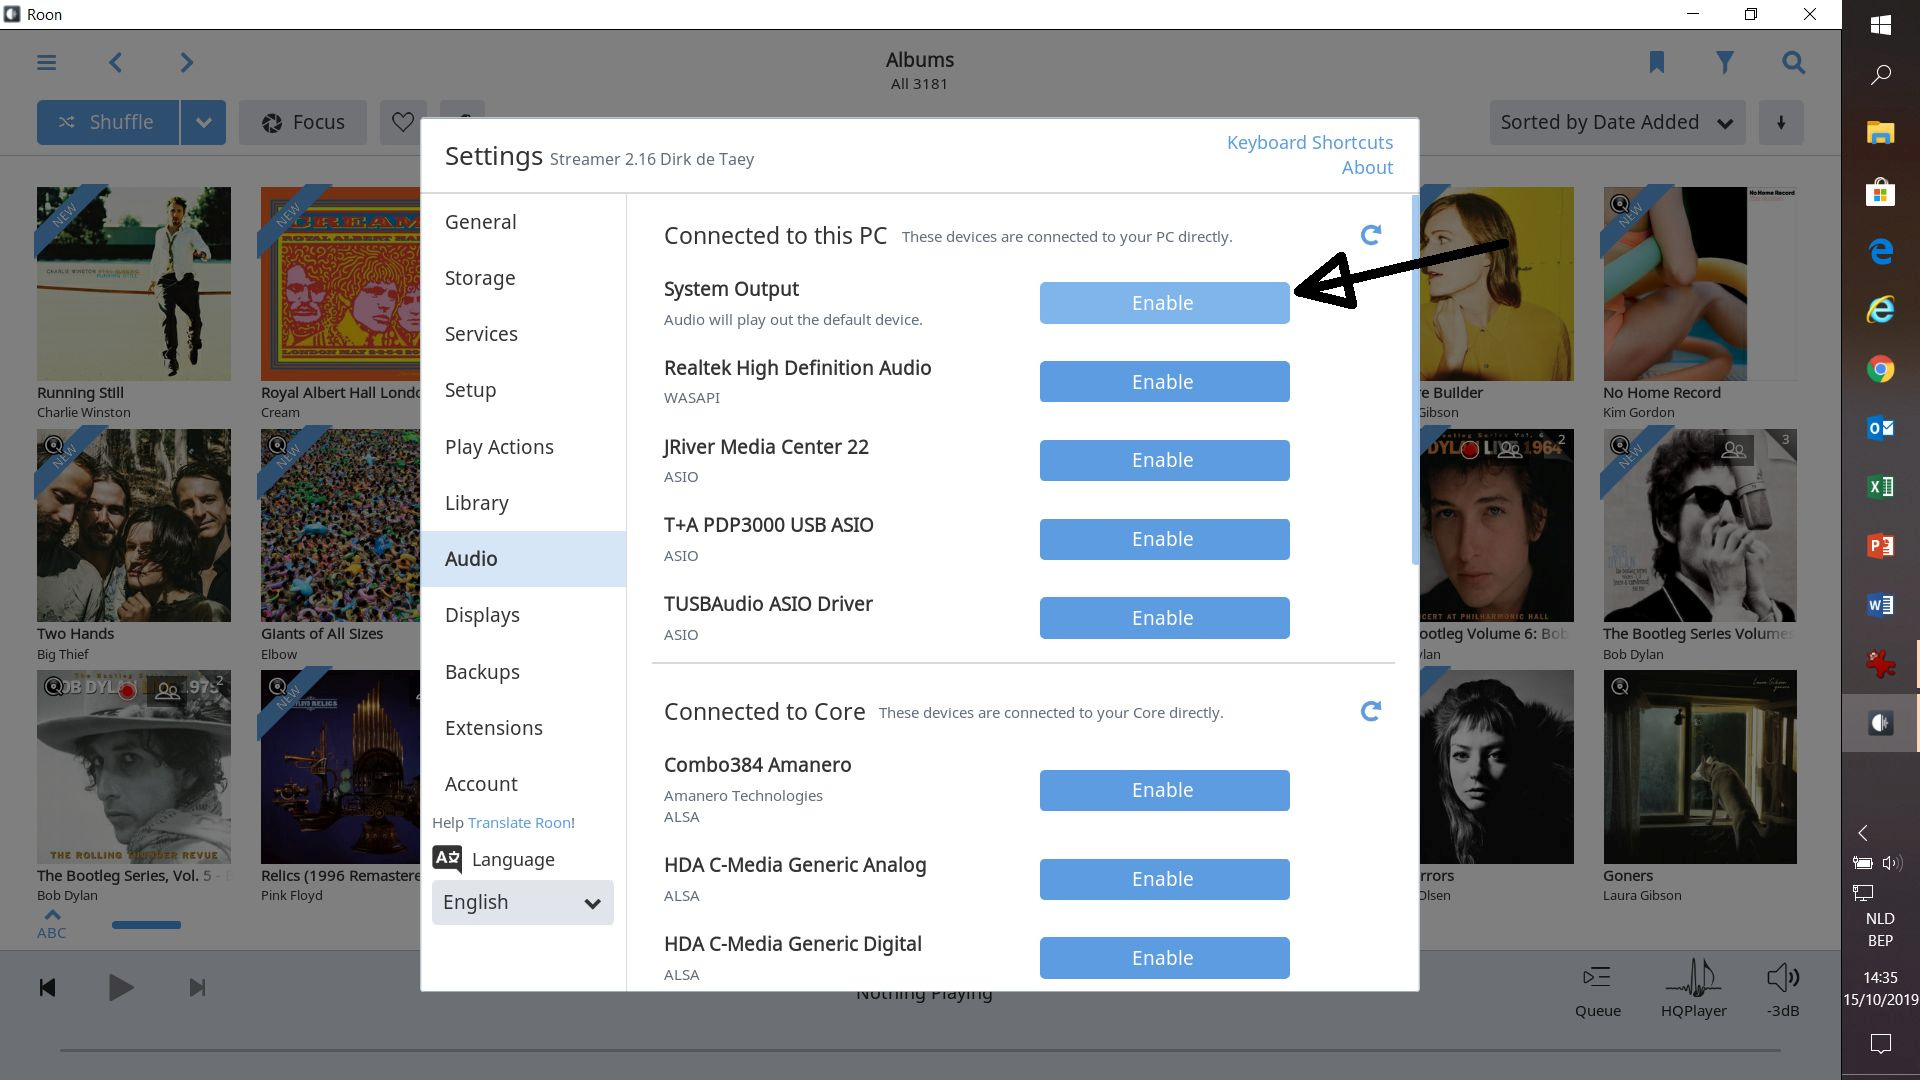Open the Goners album cover
Screen dimensions: 1920x1080
point(1700,767)
